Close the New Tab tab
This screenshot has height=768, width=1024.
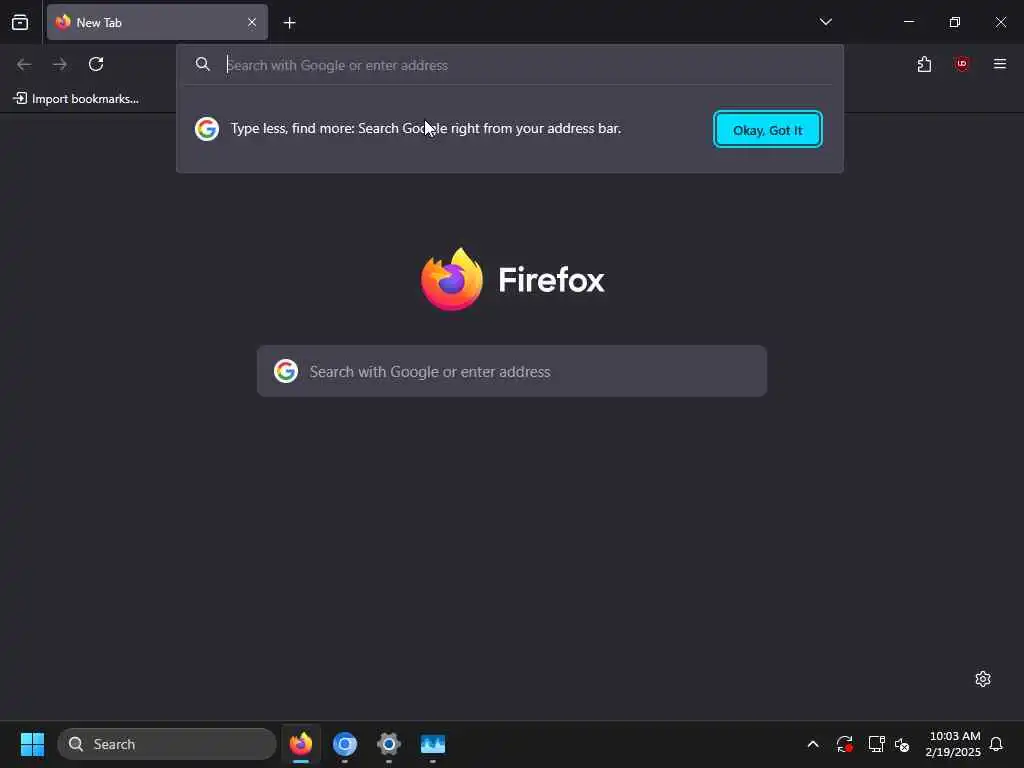tap(252, 22)
